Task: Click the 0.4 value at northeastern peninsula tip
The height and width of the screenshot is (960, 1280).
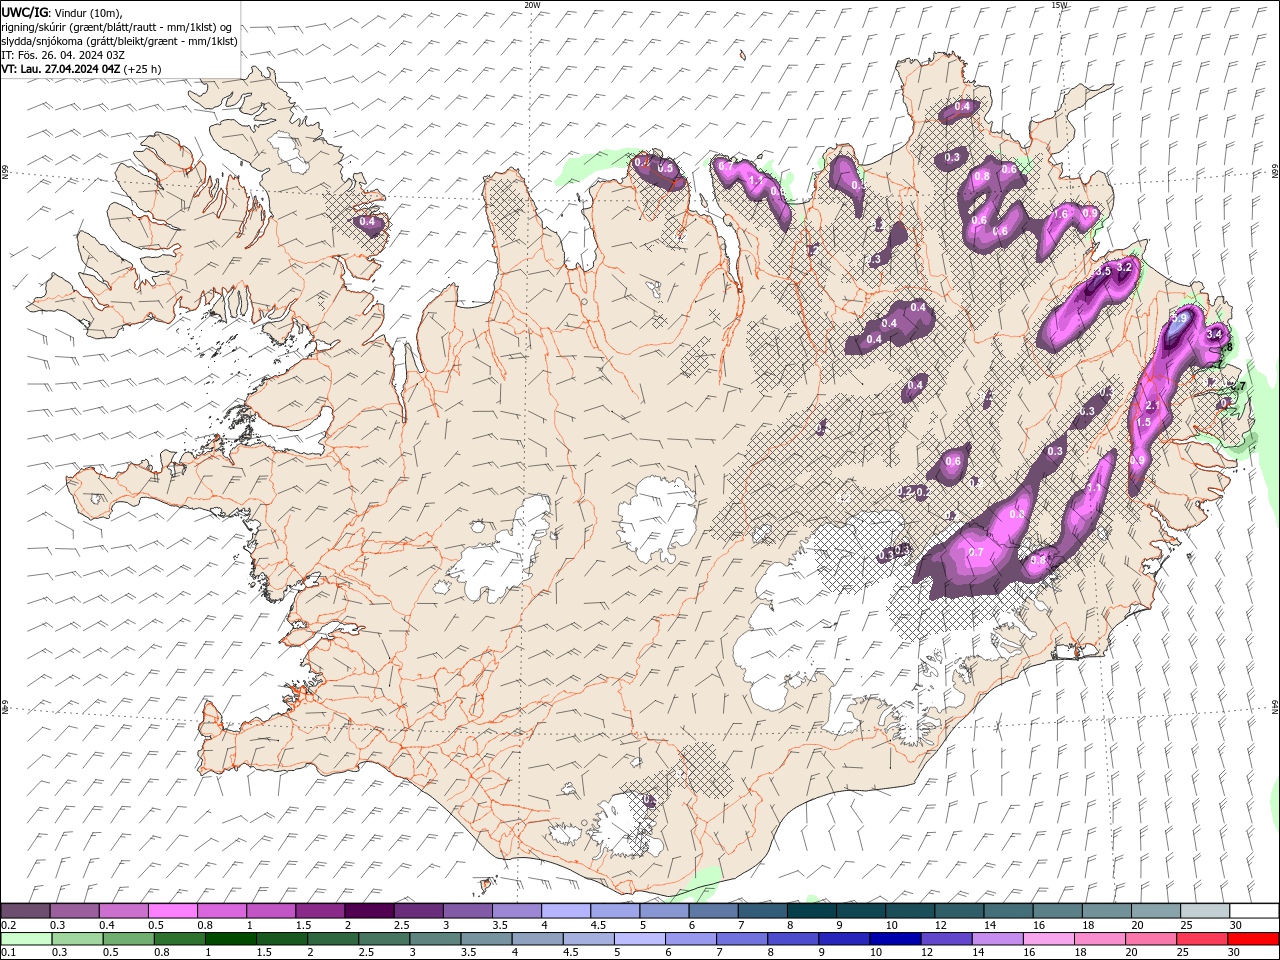Action: 962,106
